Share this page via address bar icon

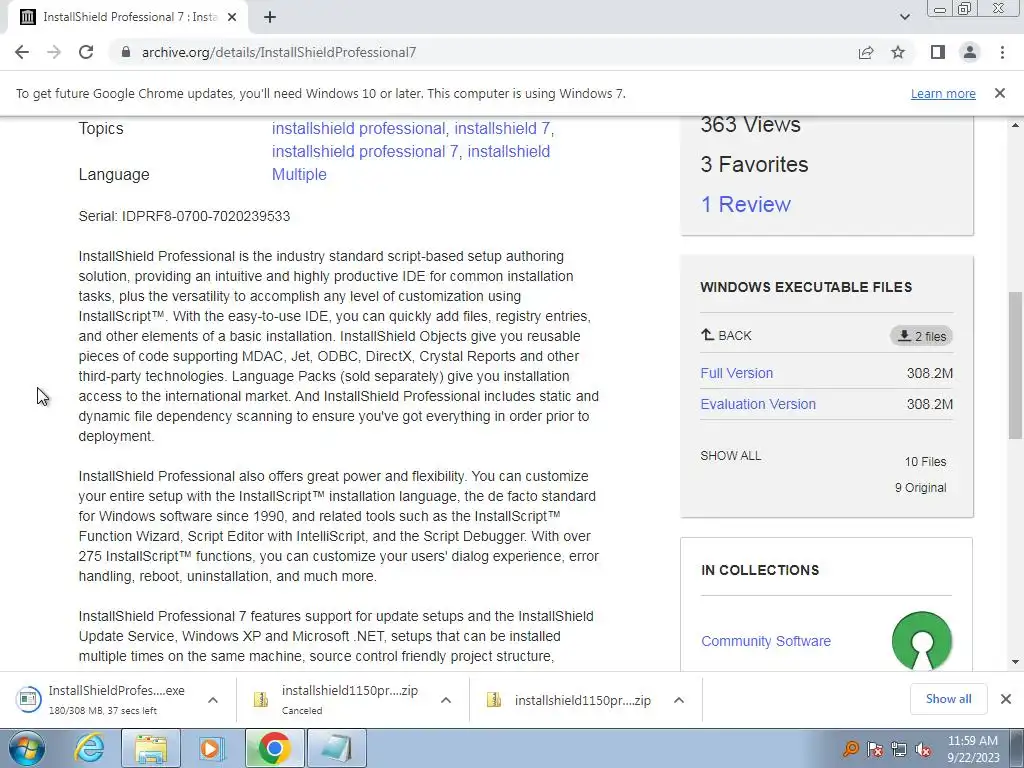tap(866, 52)
